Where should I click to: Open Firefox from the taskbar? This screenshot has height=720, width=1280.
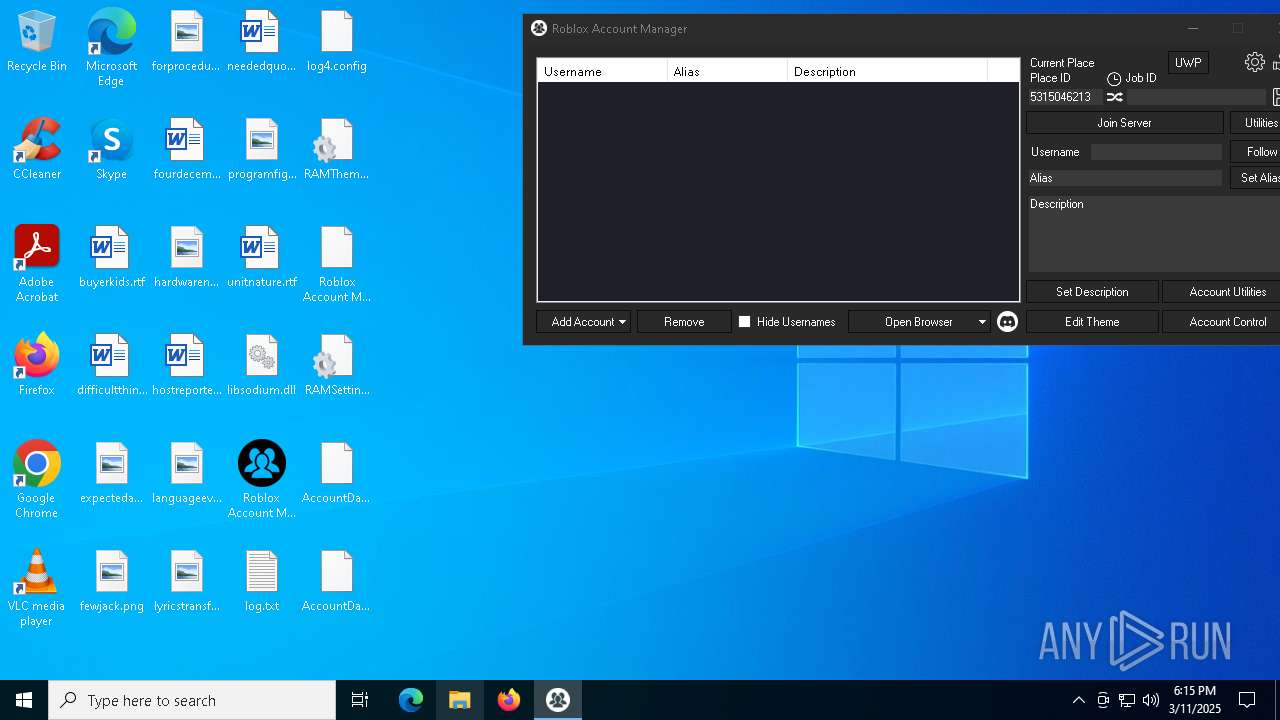click(509, 700)
